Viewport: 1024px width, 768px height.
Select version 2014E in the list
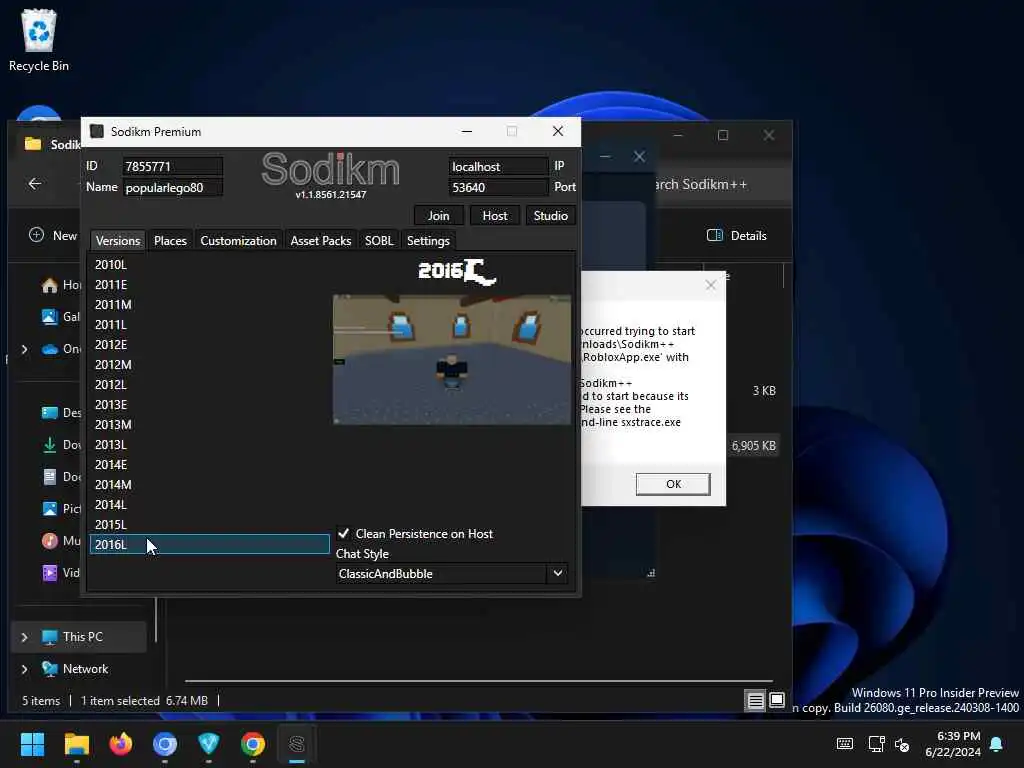click(209, 464)
